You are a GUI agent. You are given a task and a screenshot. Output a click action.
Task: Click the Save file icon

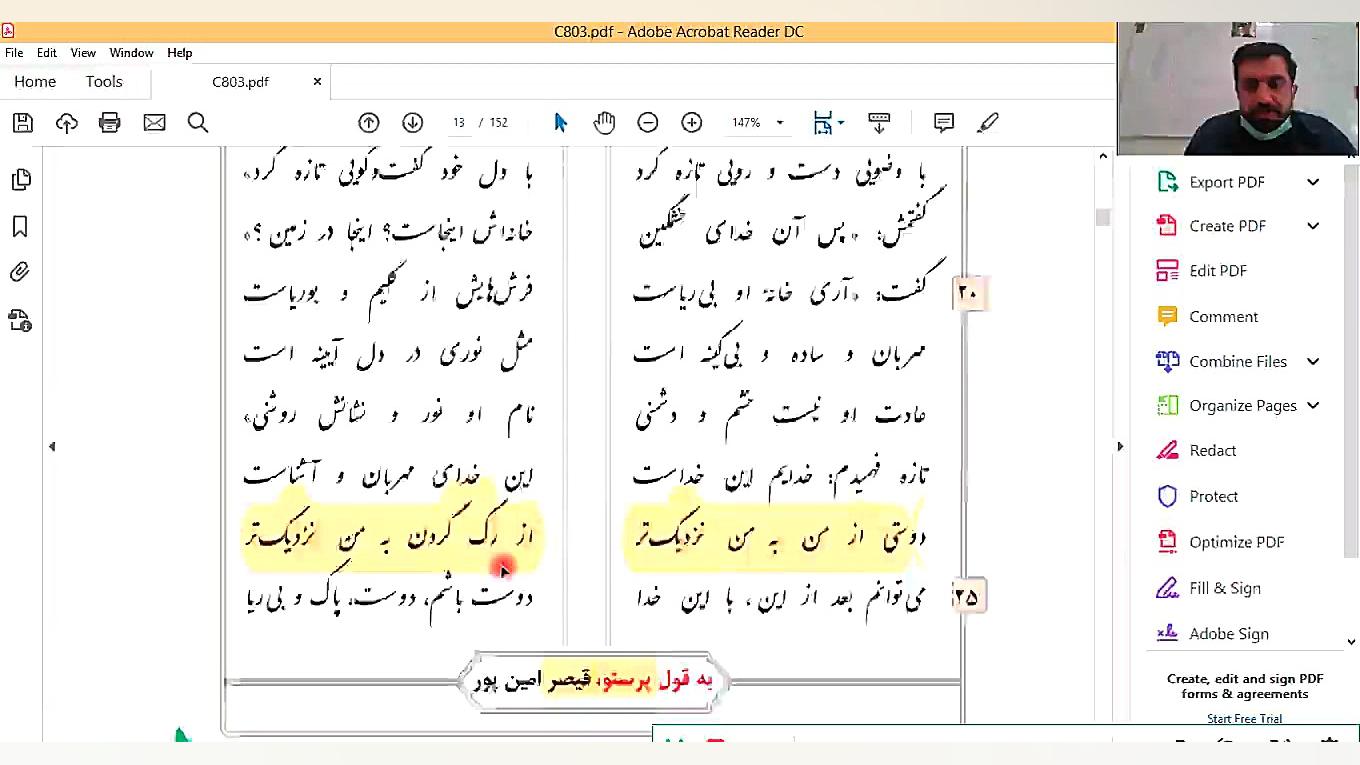click(22, 122)
